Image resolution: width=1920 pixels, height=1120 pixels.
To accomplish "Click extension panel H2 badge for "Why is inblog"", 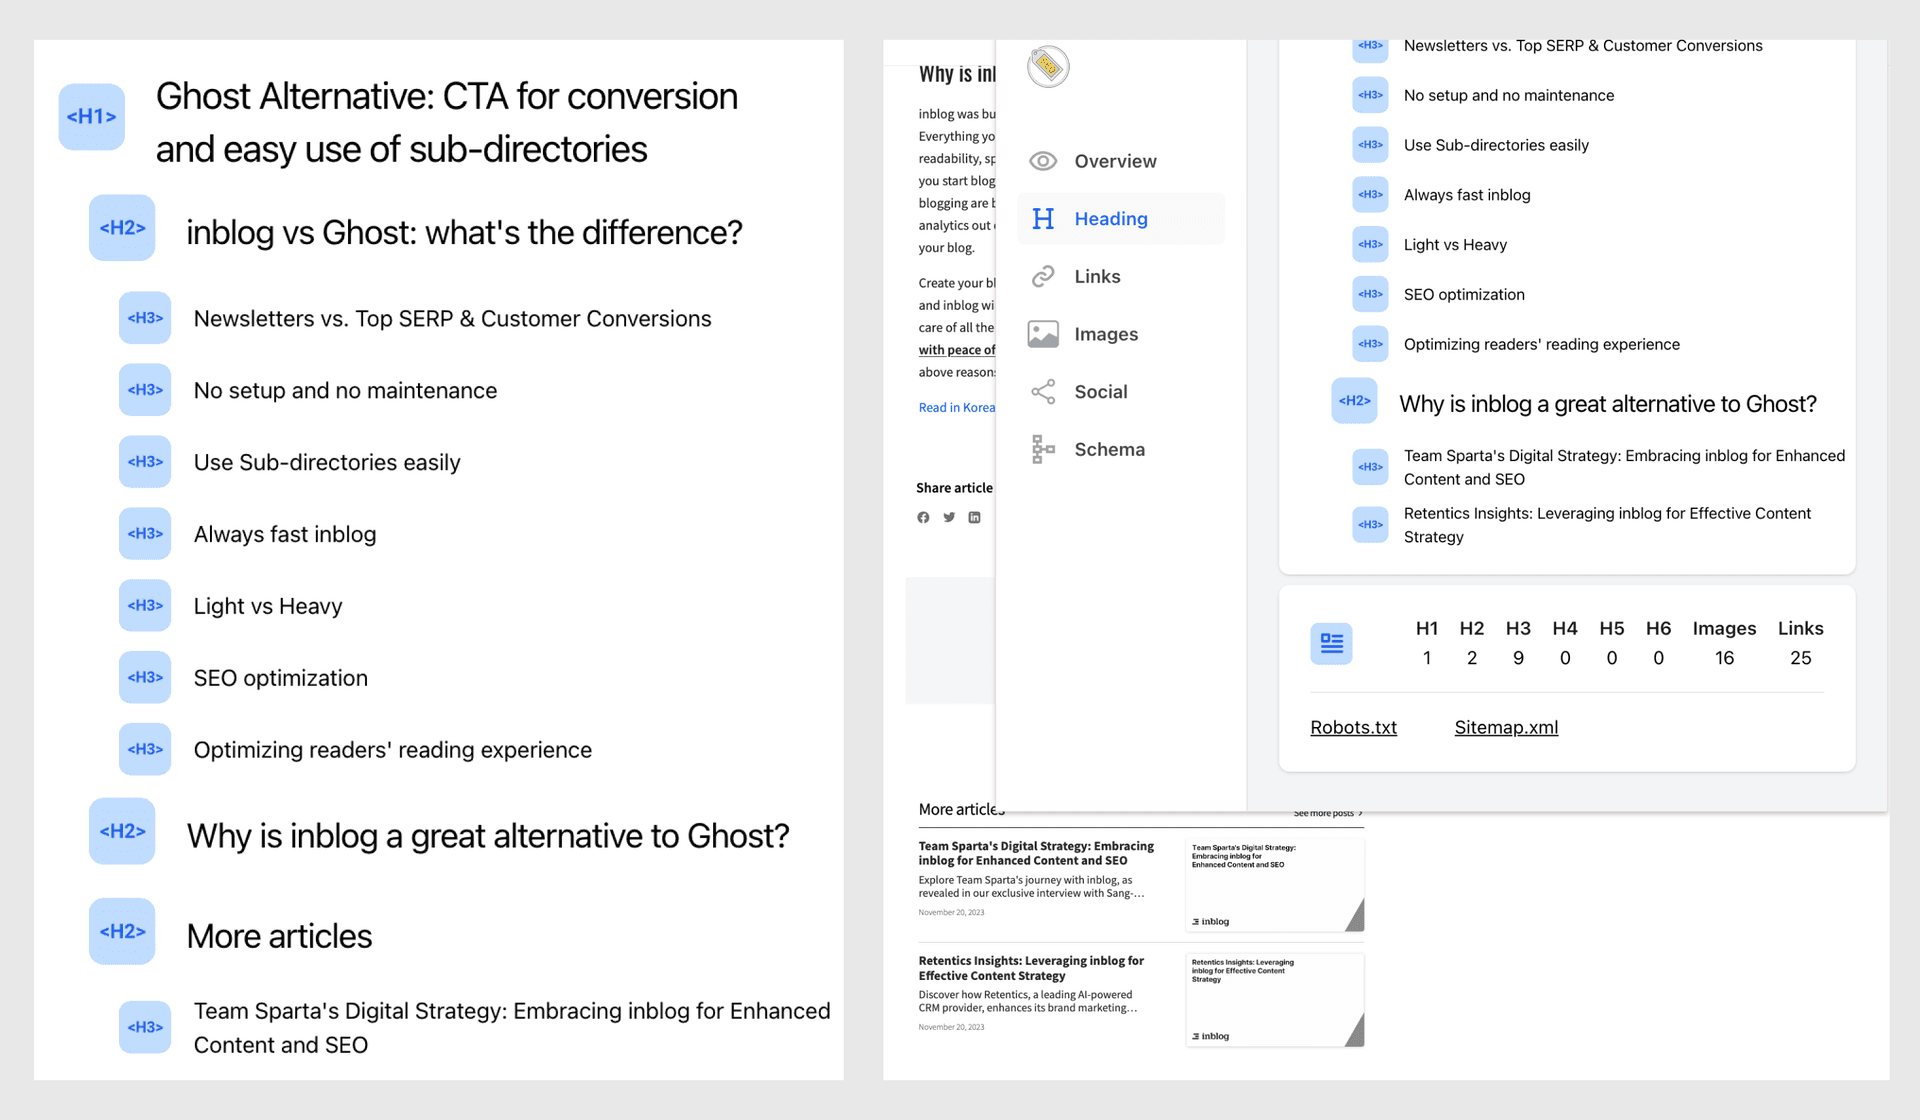I will 1354,401.
